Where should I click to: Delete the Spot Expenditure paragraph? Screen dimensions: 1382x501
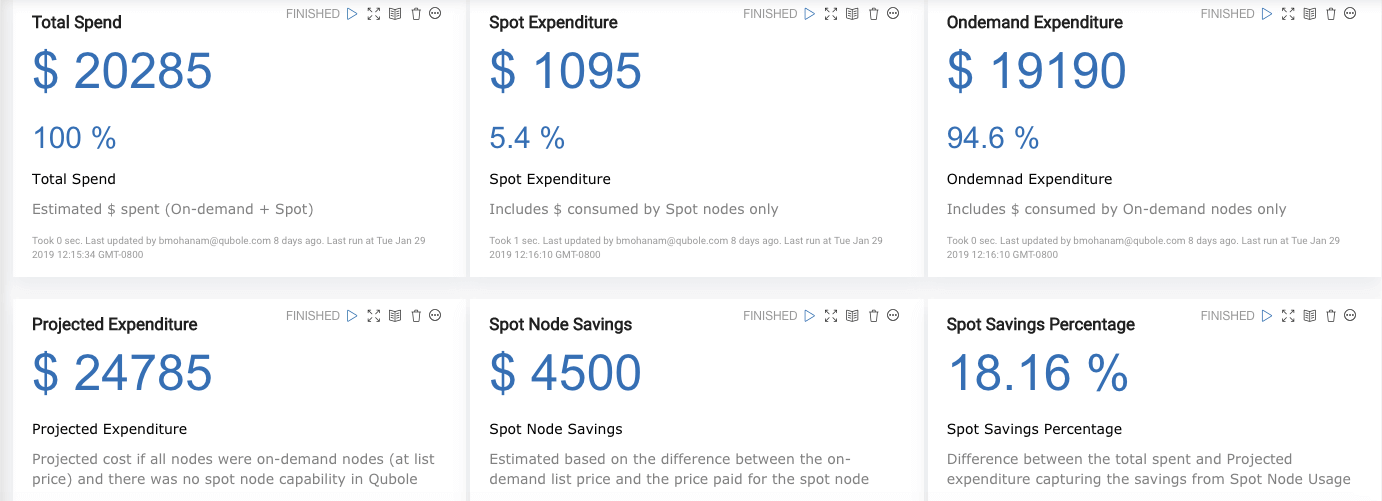click(873, 14)
